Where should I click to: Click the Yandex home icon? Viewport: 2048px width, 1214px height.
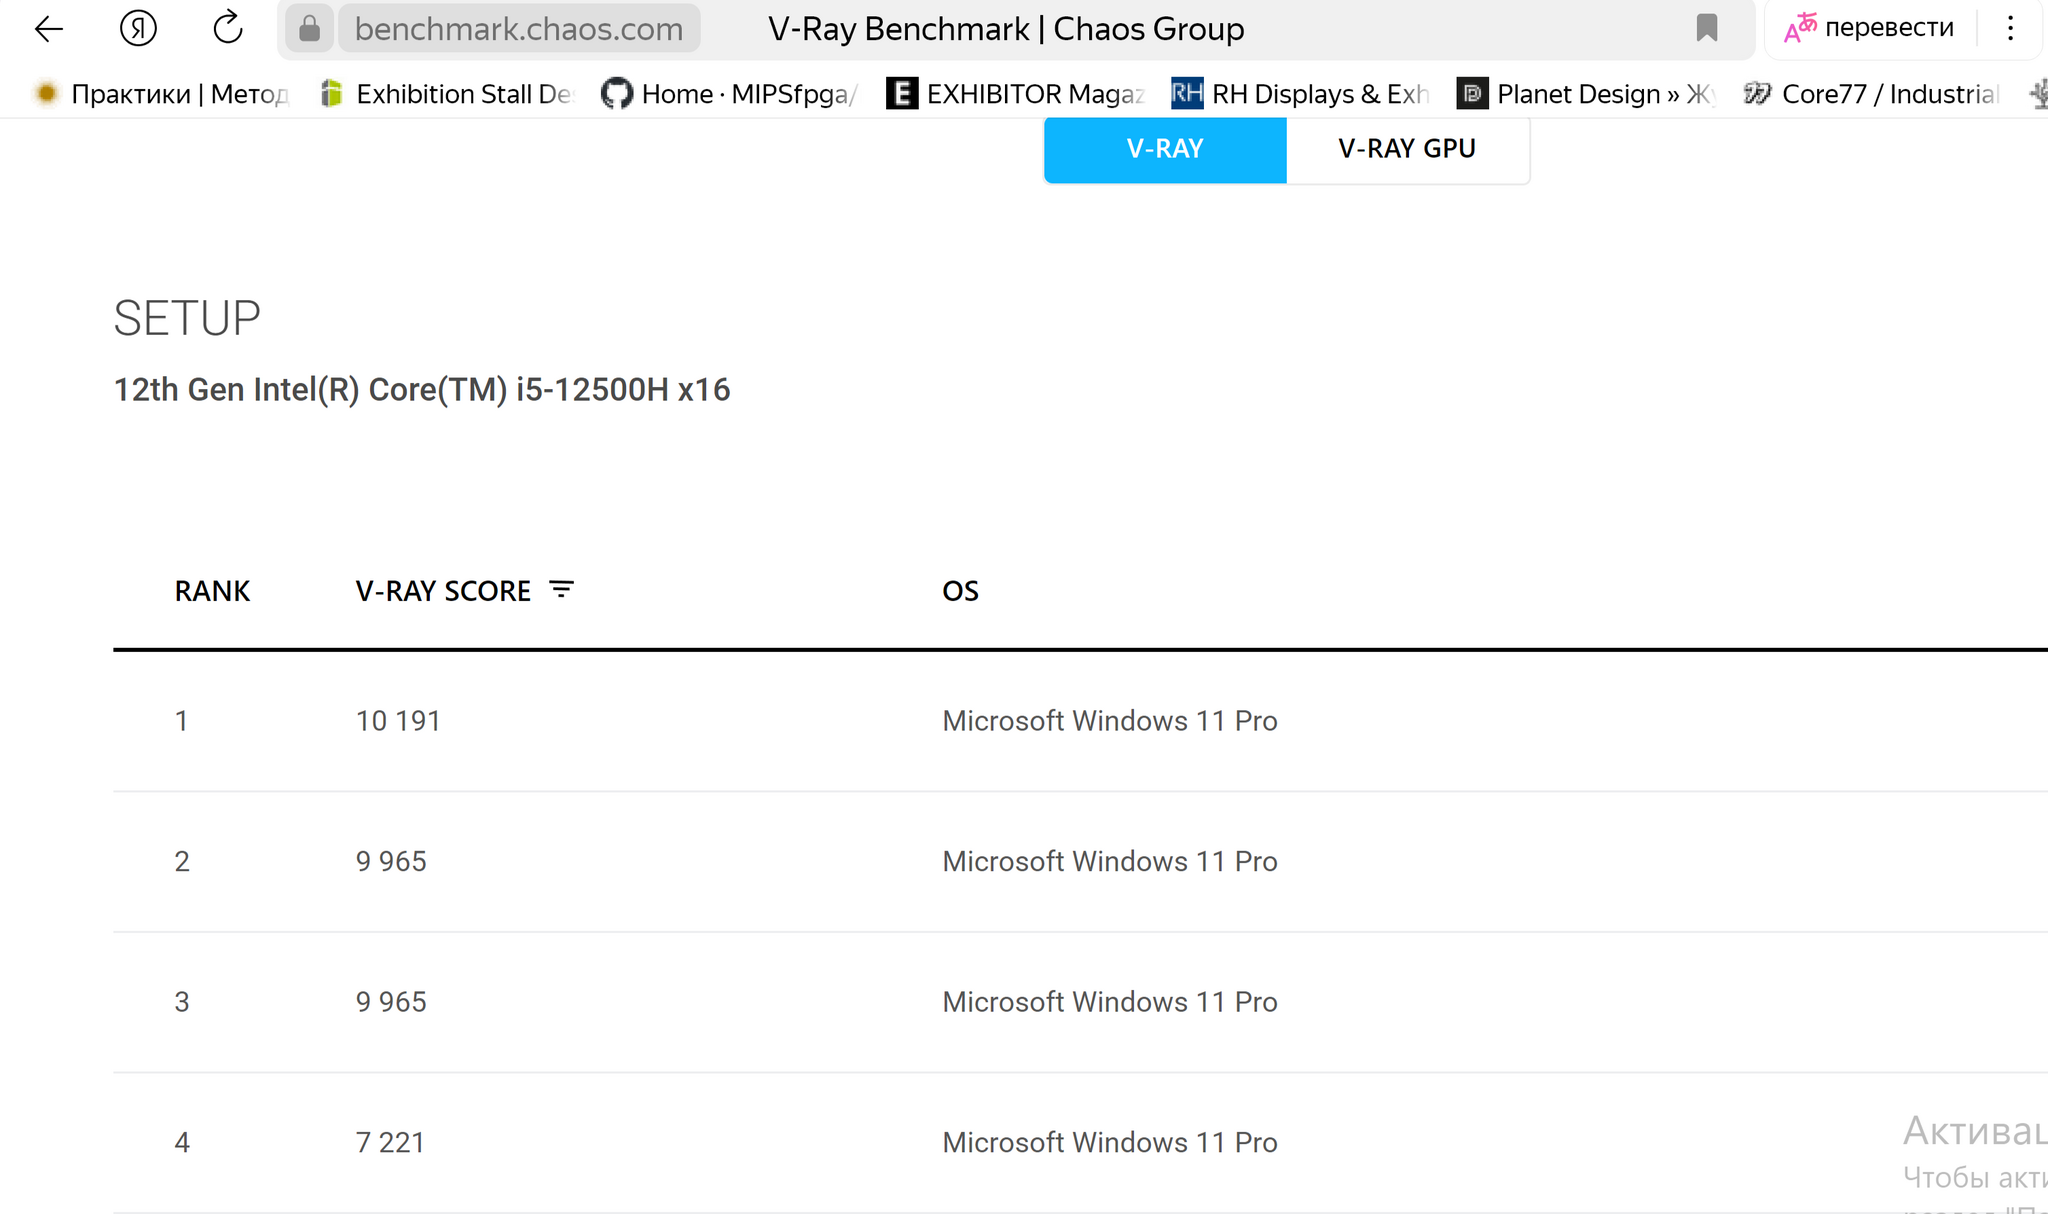[x=138, y=29]
